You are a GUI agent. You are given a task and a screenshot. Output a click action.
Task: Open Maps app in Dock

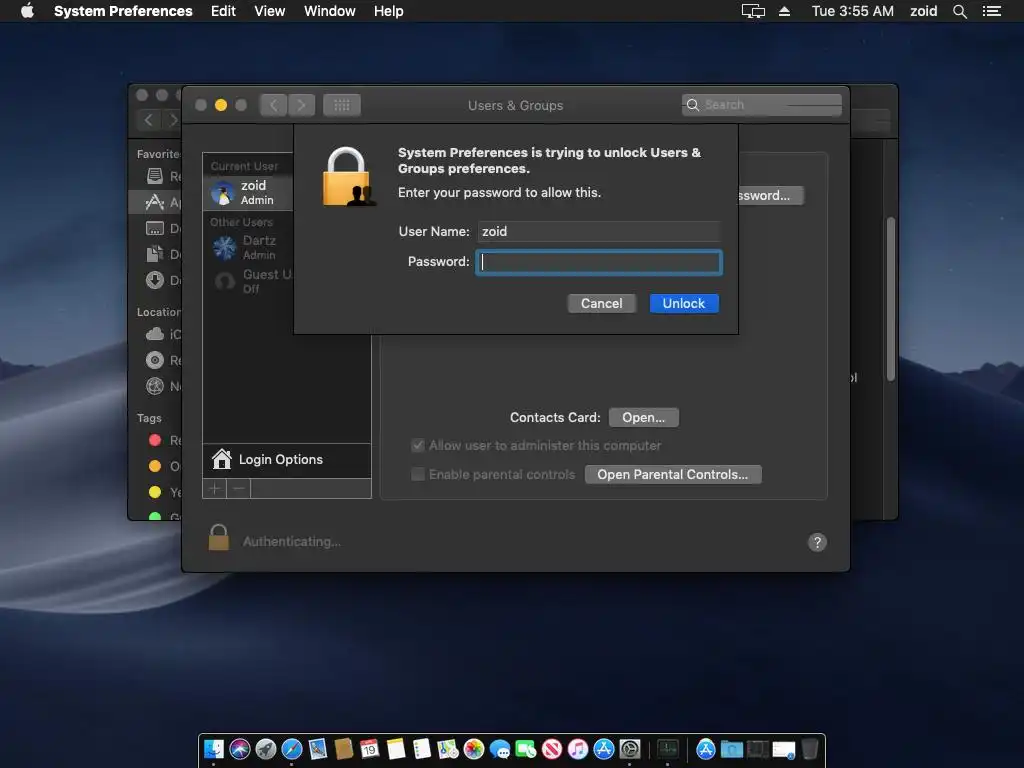pos(448,749)
